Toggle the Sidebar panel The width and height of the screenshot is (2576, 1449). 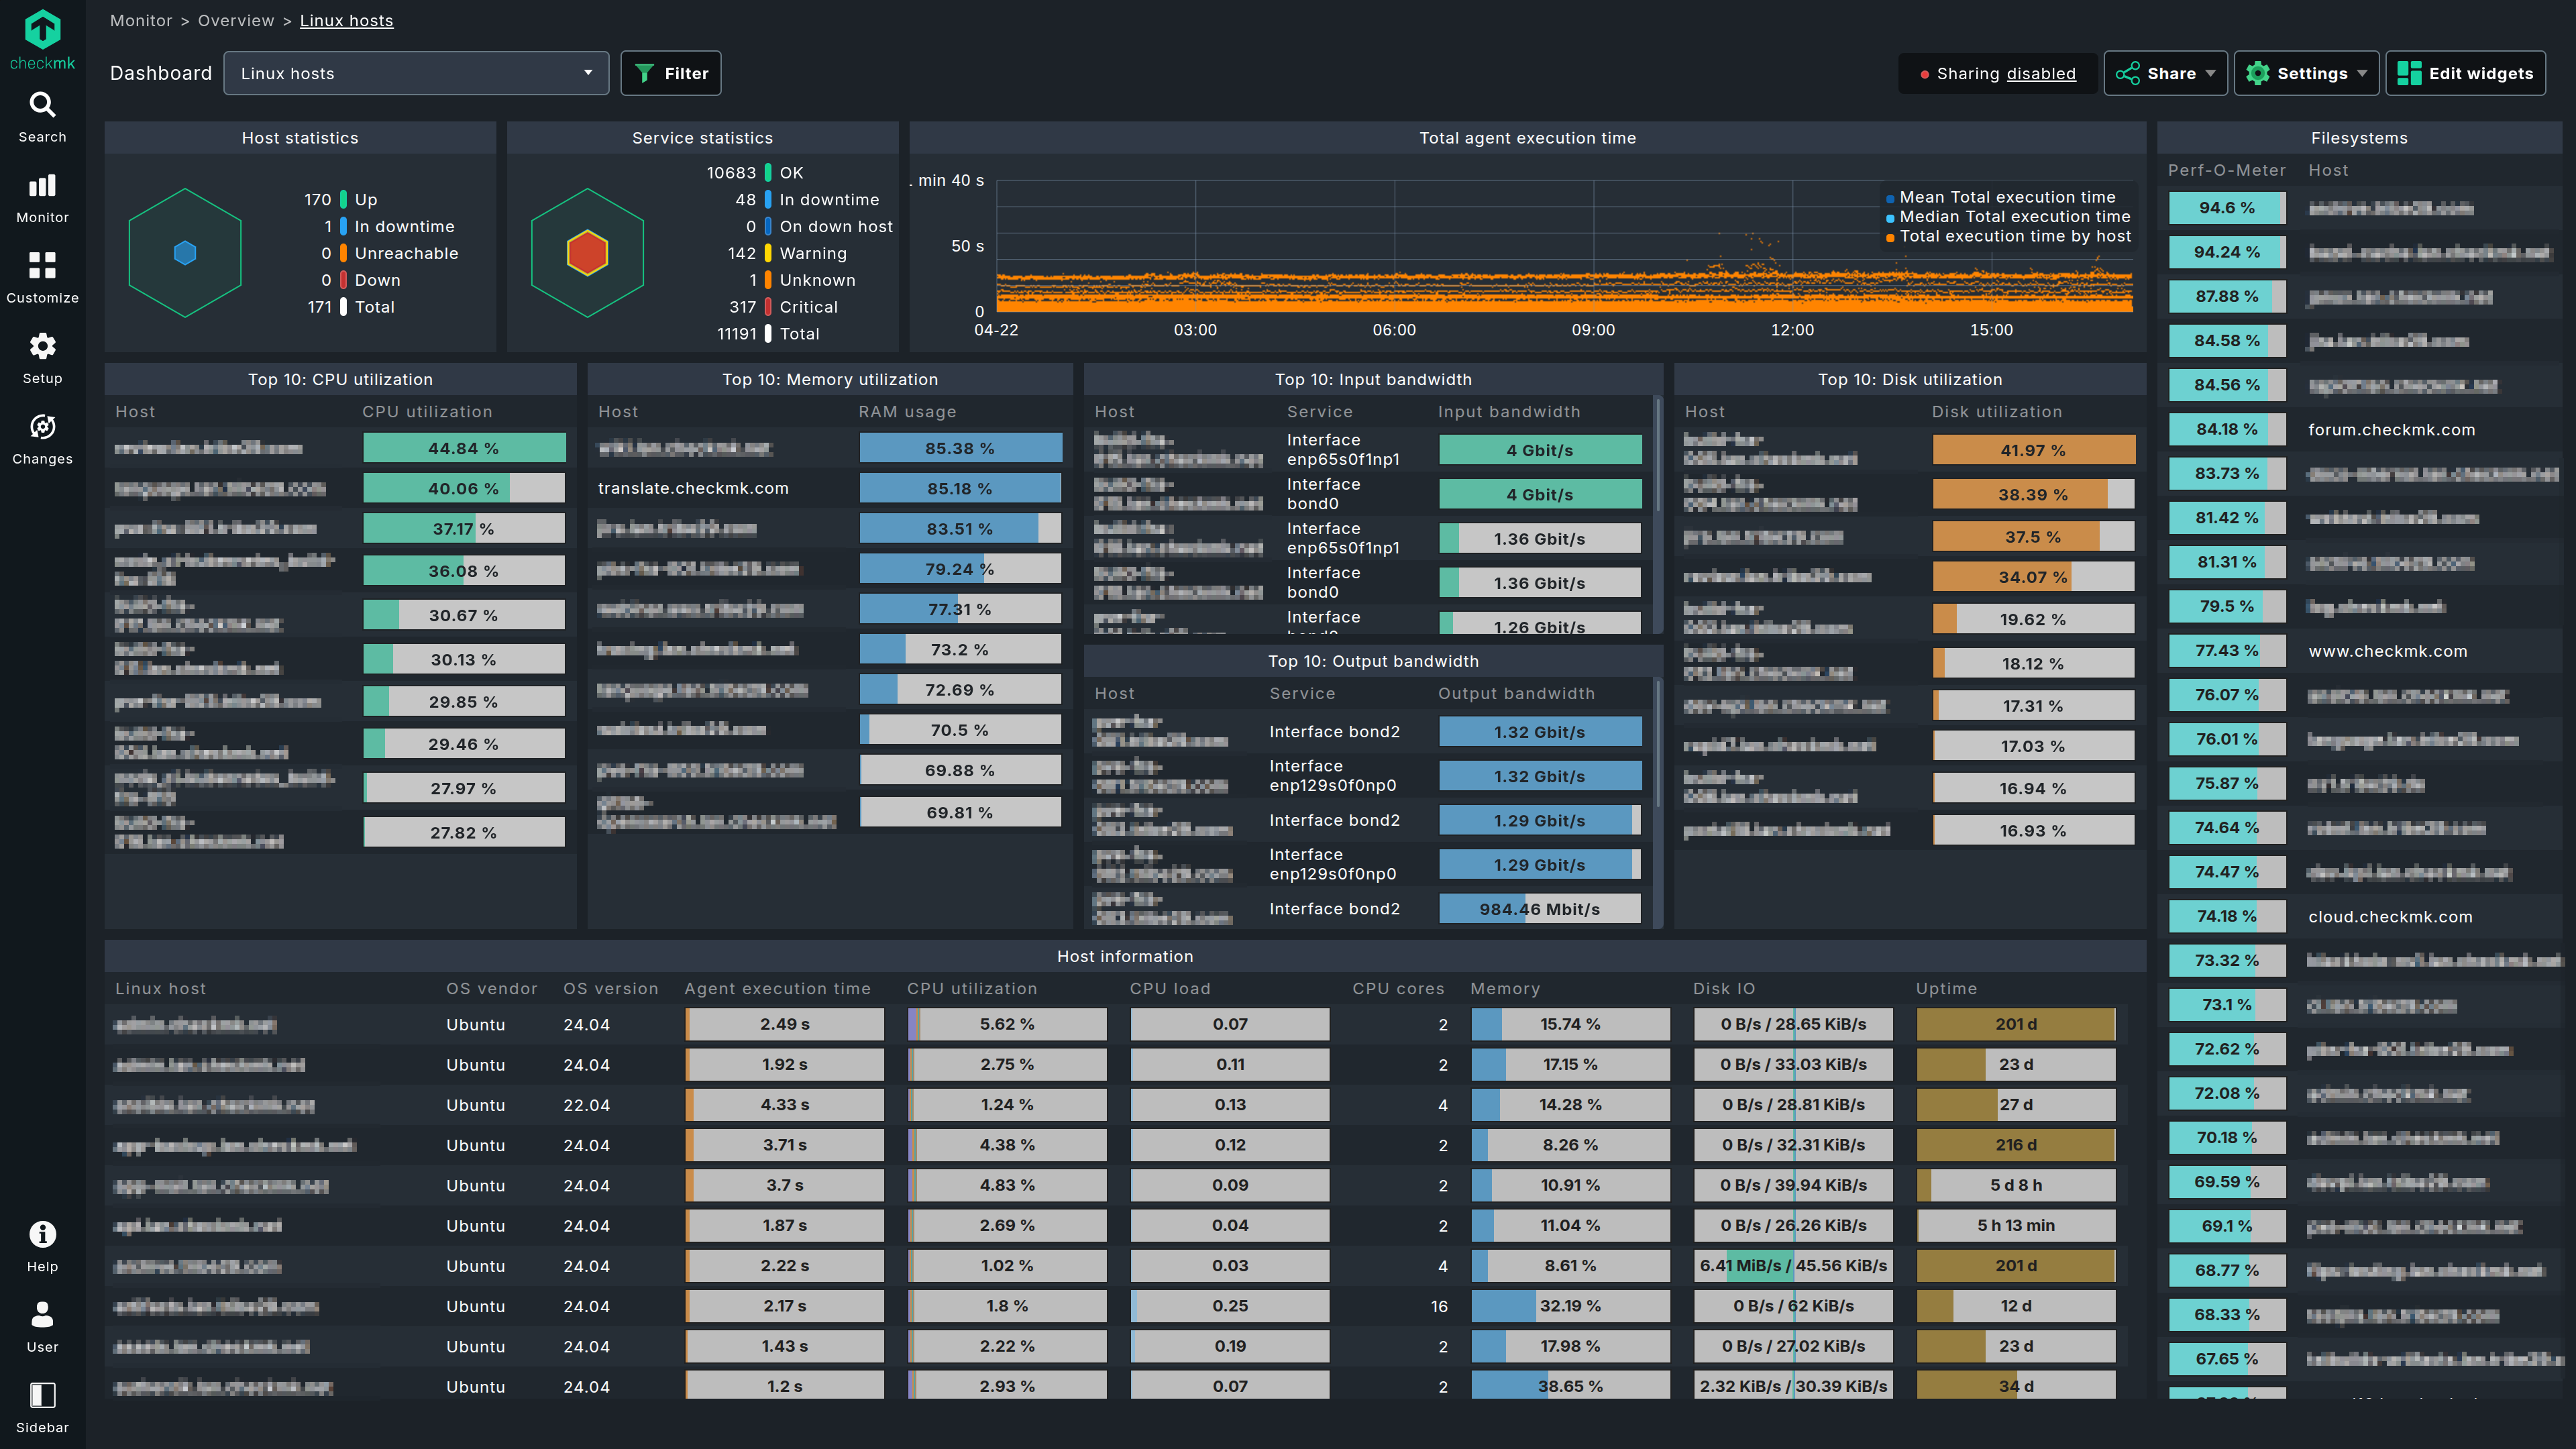tap(42, 1396)
